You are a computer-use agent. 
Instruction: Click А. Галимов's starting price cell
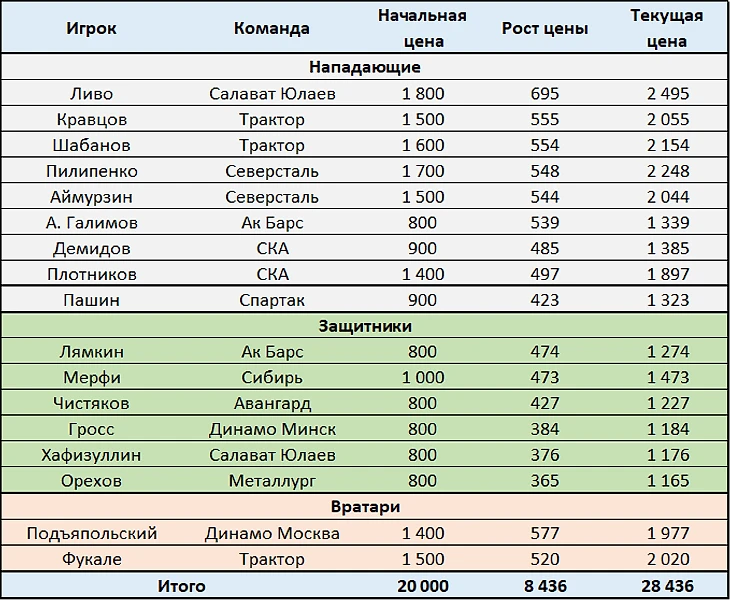[422, 222]
